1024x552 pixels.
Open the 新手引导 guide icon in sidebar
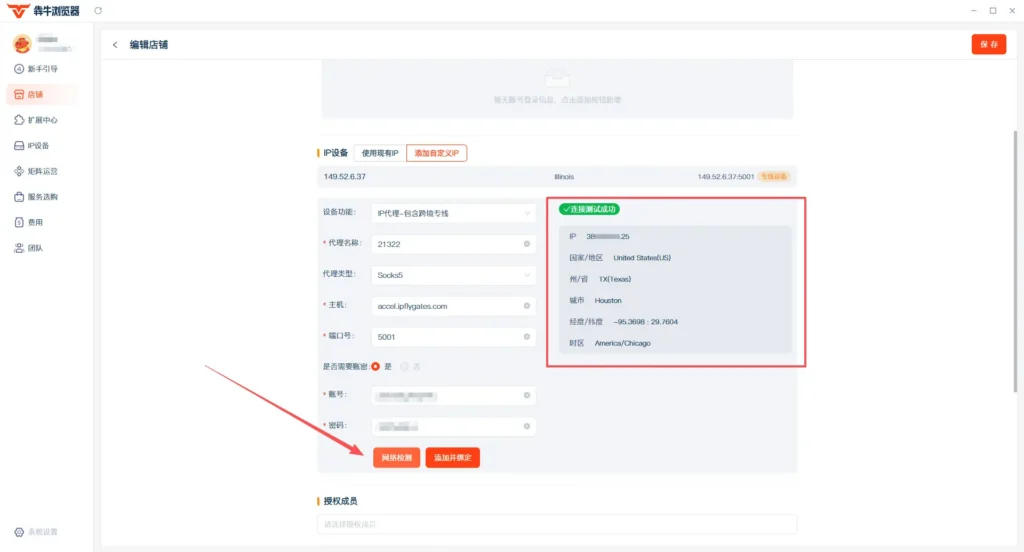19,69
